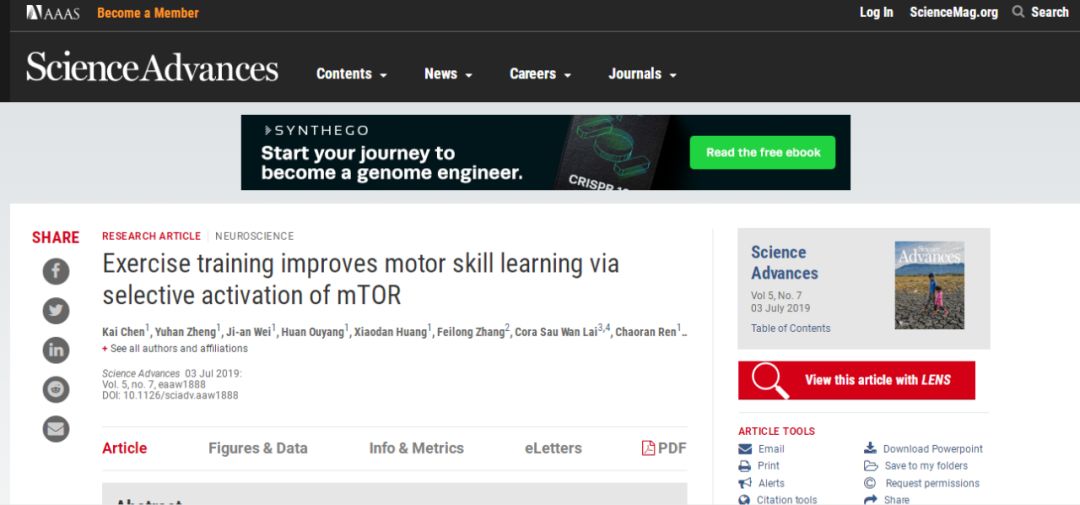The width and height of the screenshot is (1080, 505).
Task: Click Email envelope icon in Article Tools
Action: [x=745, y=449]
